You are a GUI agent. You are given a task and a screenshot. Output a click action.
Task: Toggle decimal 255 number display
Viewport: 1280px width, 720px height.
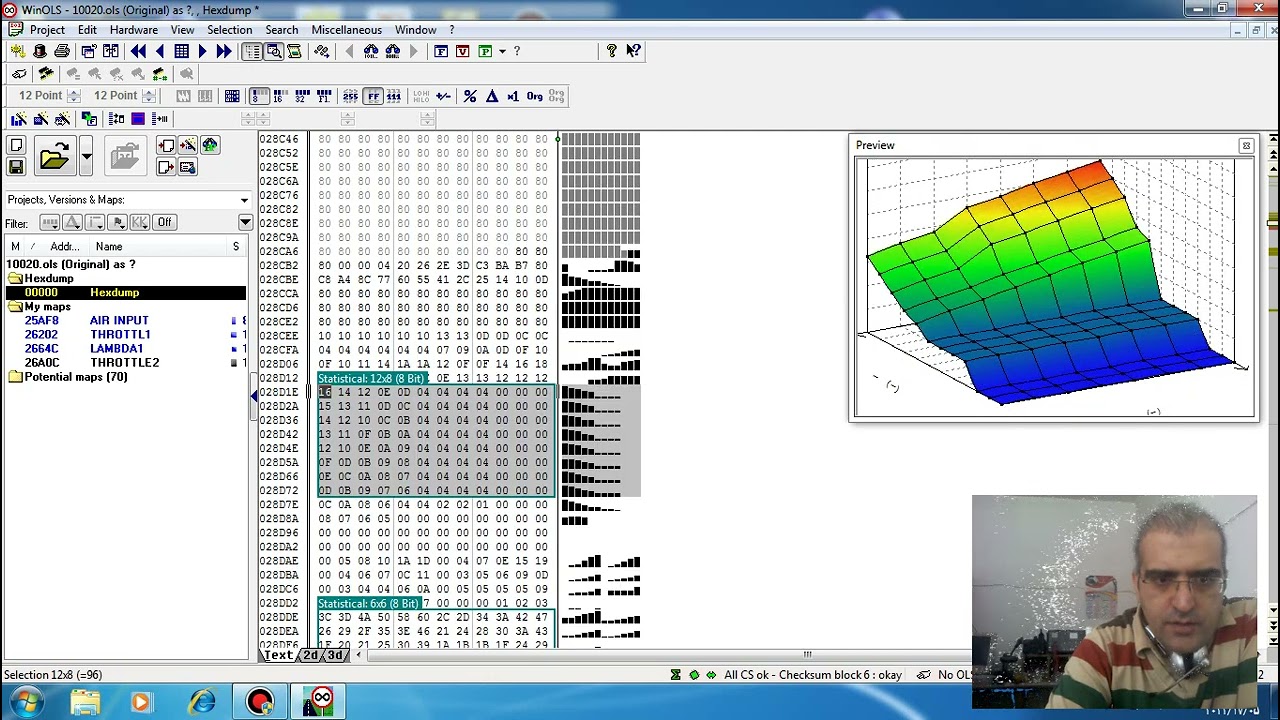pyautogui.click(x=350, y=96)
